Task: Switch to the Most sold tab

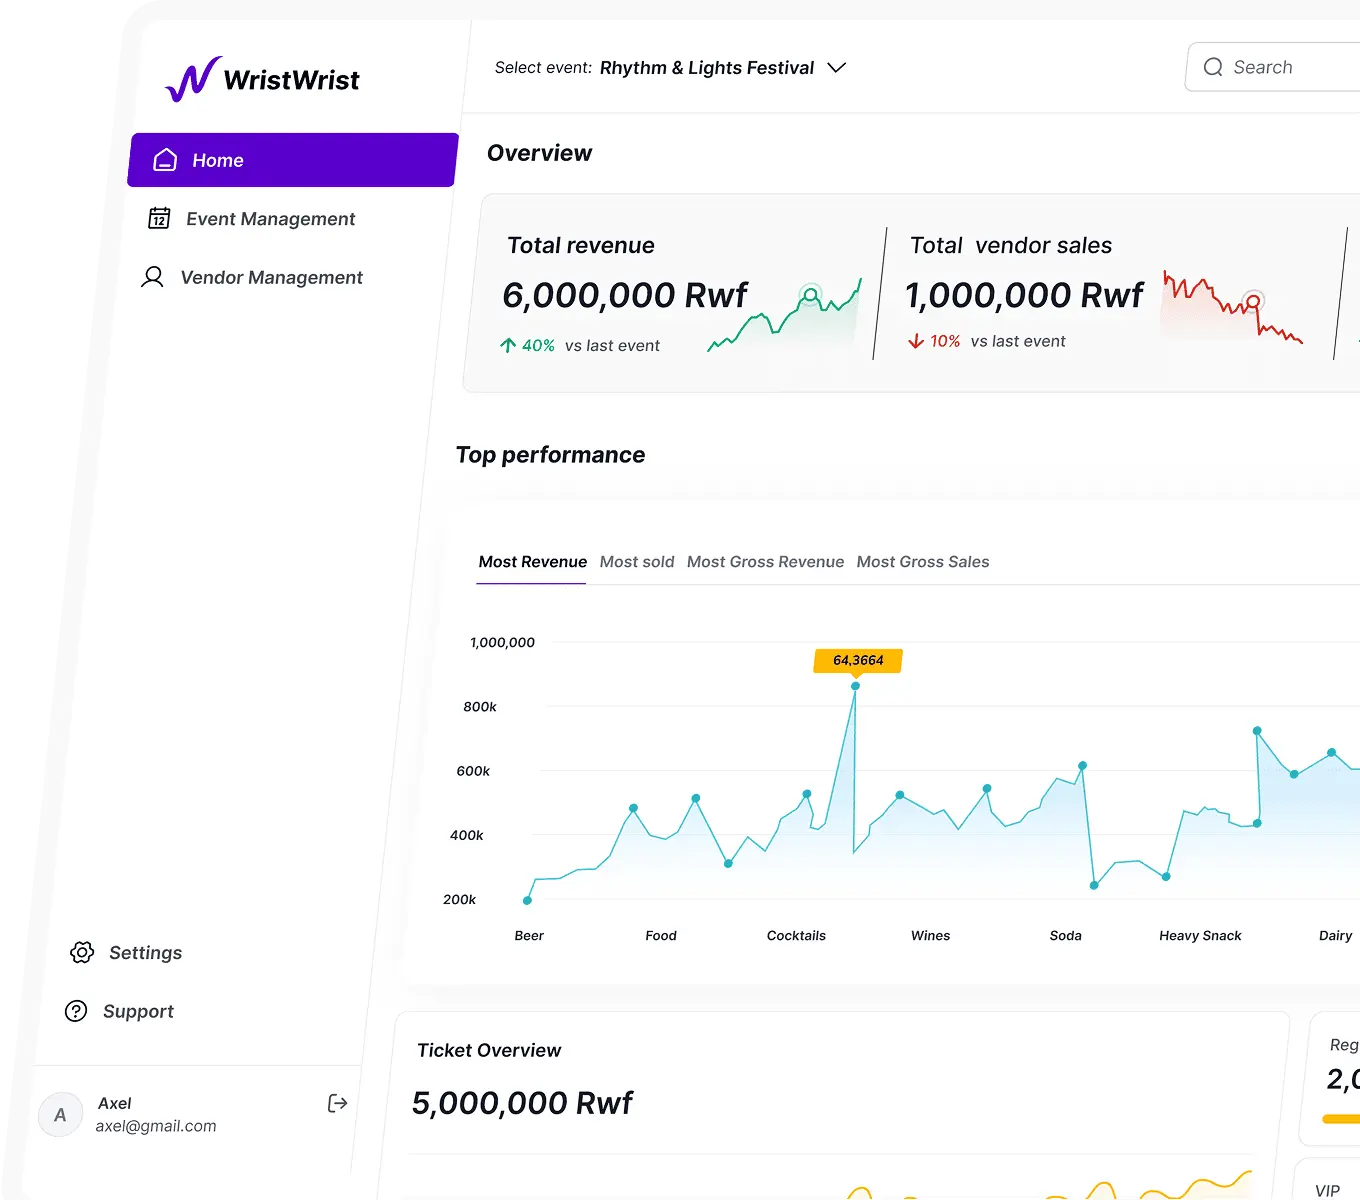Action: click(637, 562)
